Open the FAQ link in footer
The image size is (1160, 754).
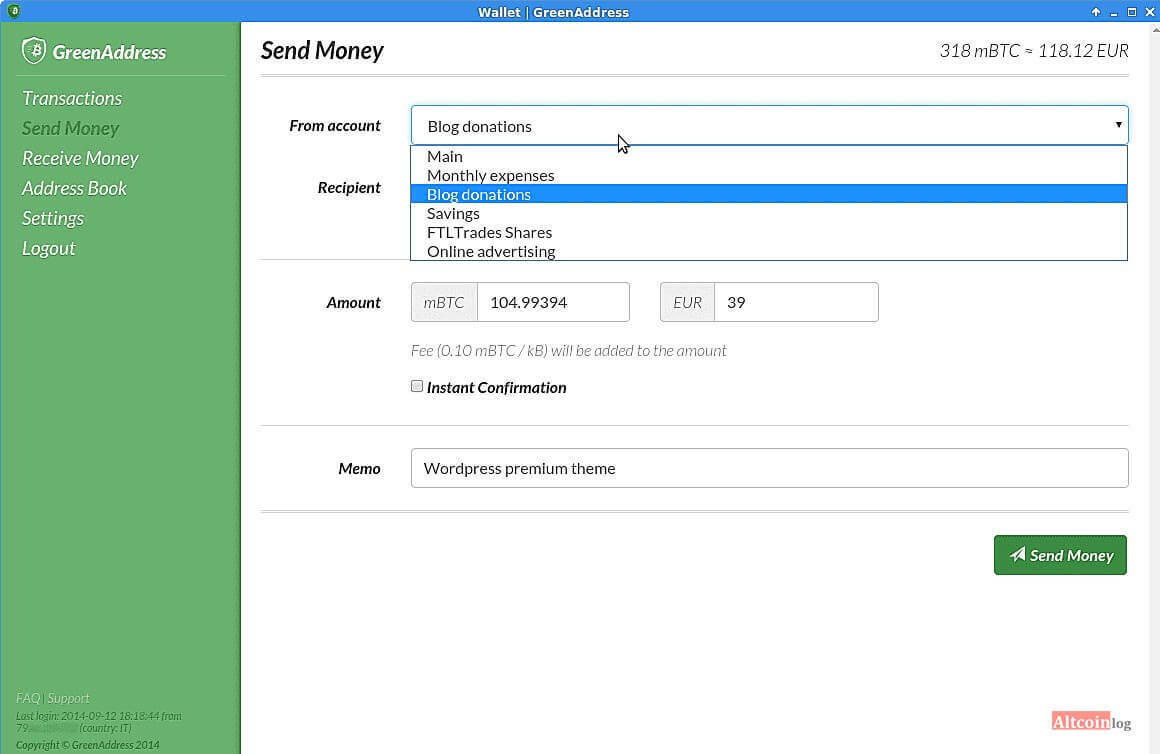pyautogui.click(x=28, y=698)
